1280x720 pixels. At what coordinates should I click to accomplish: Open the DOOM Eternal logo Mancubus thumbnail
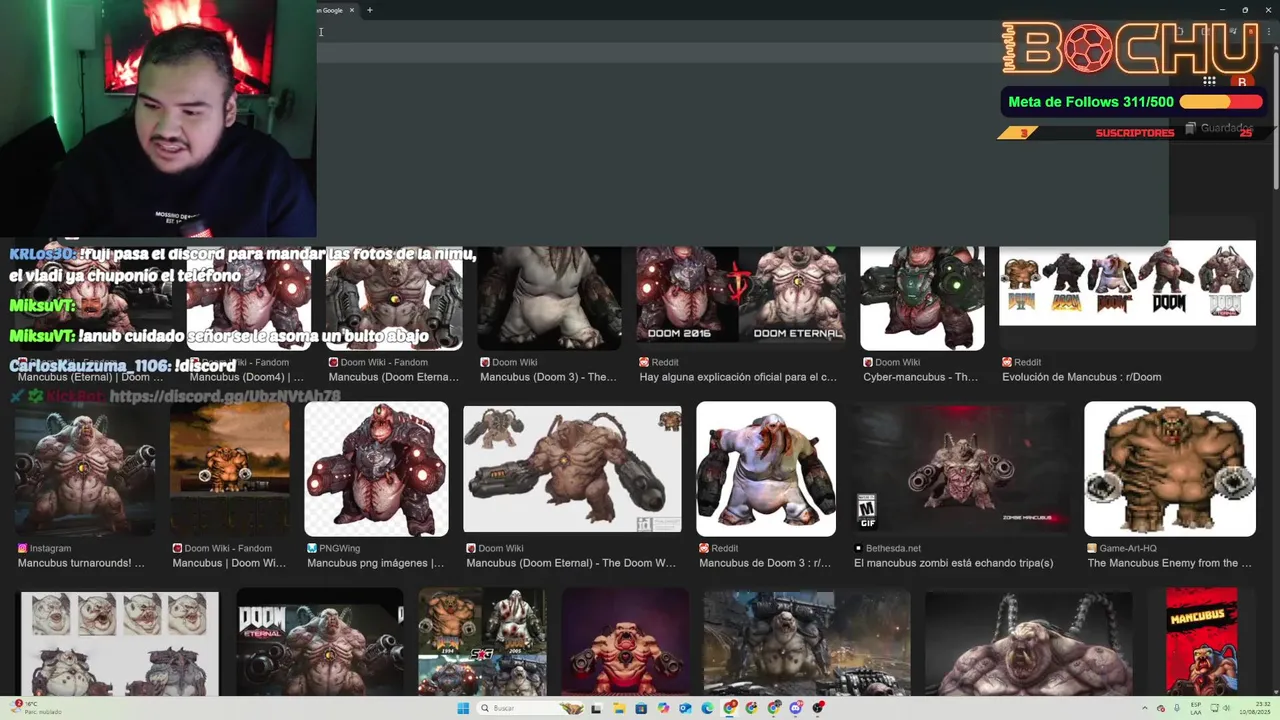click(x=320, y=641)
